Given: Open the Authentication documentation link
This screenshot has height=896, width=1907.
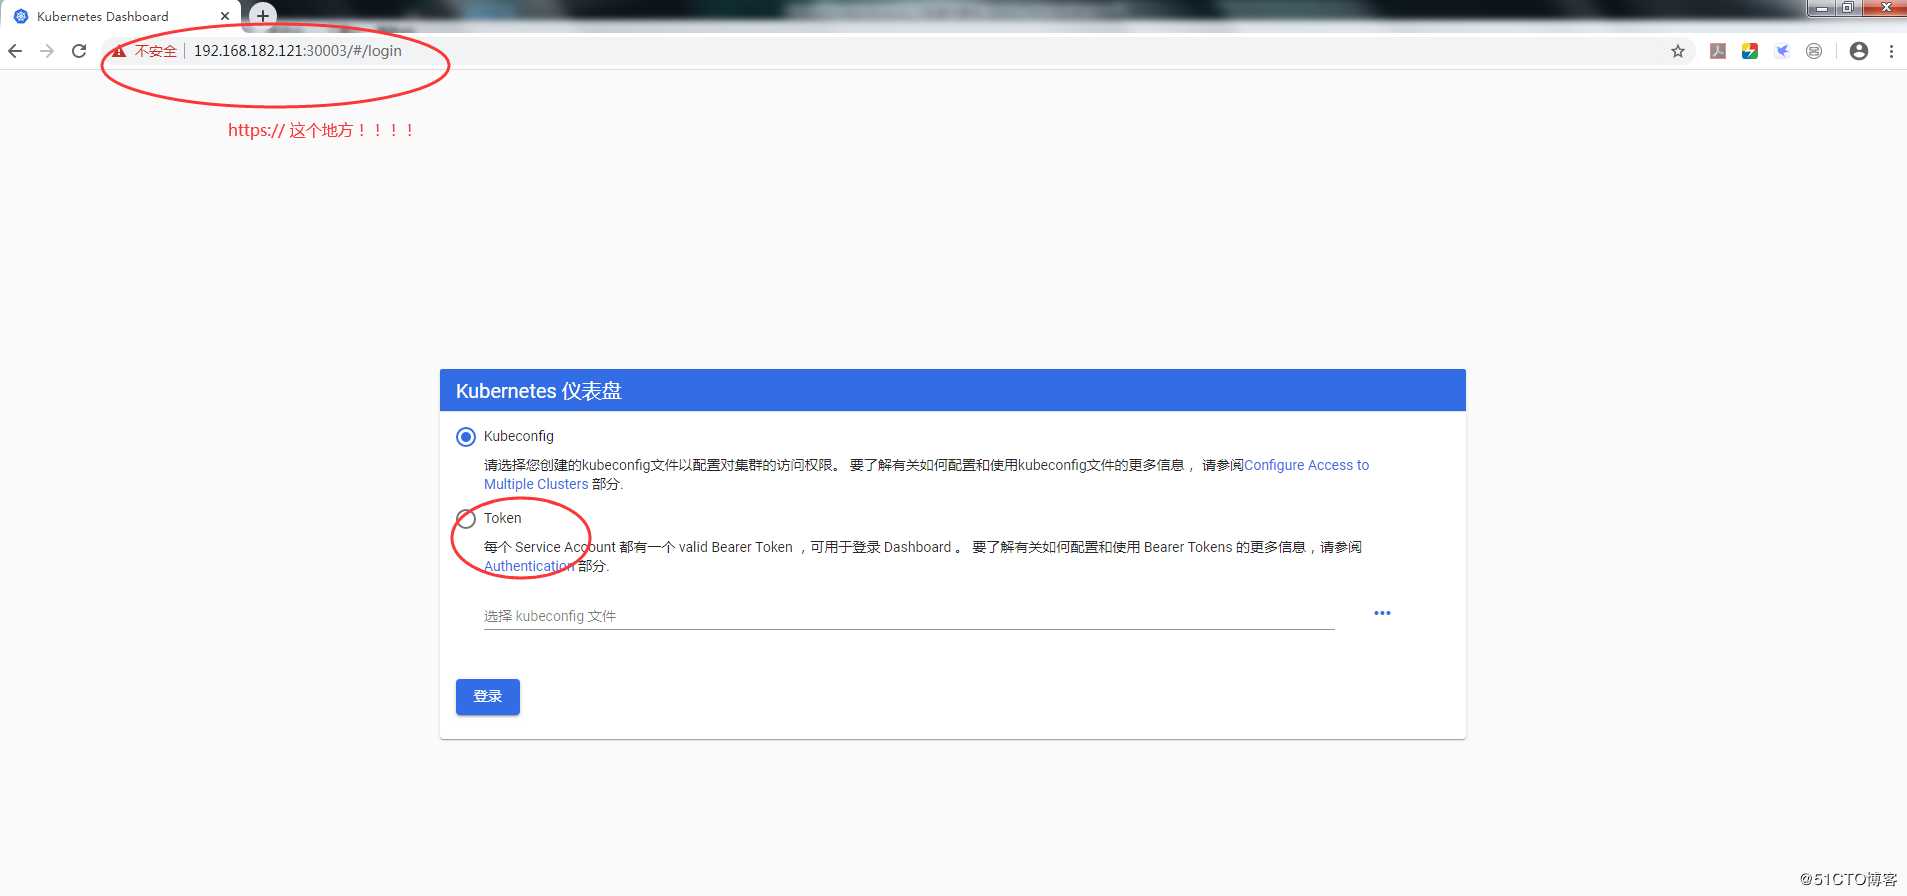Looking at the screenshot, I should (x=529, y=566).
